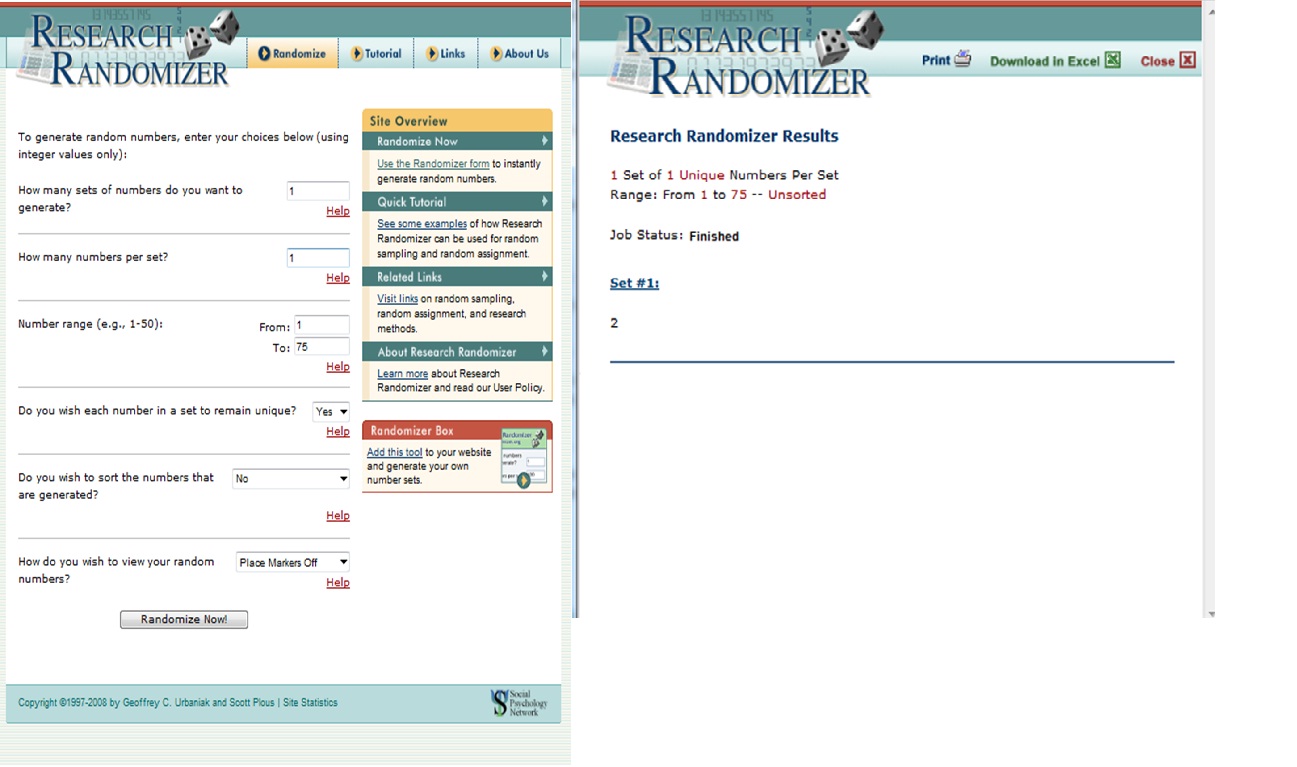1297x767 pixels.
Task: Click the generated number 2 in results
Action: [x=614, y=323]
